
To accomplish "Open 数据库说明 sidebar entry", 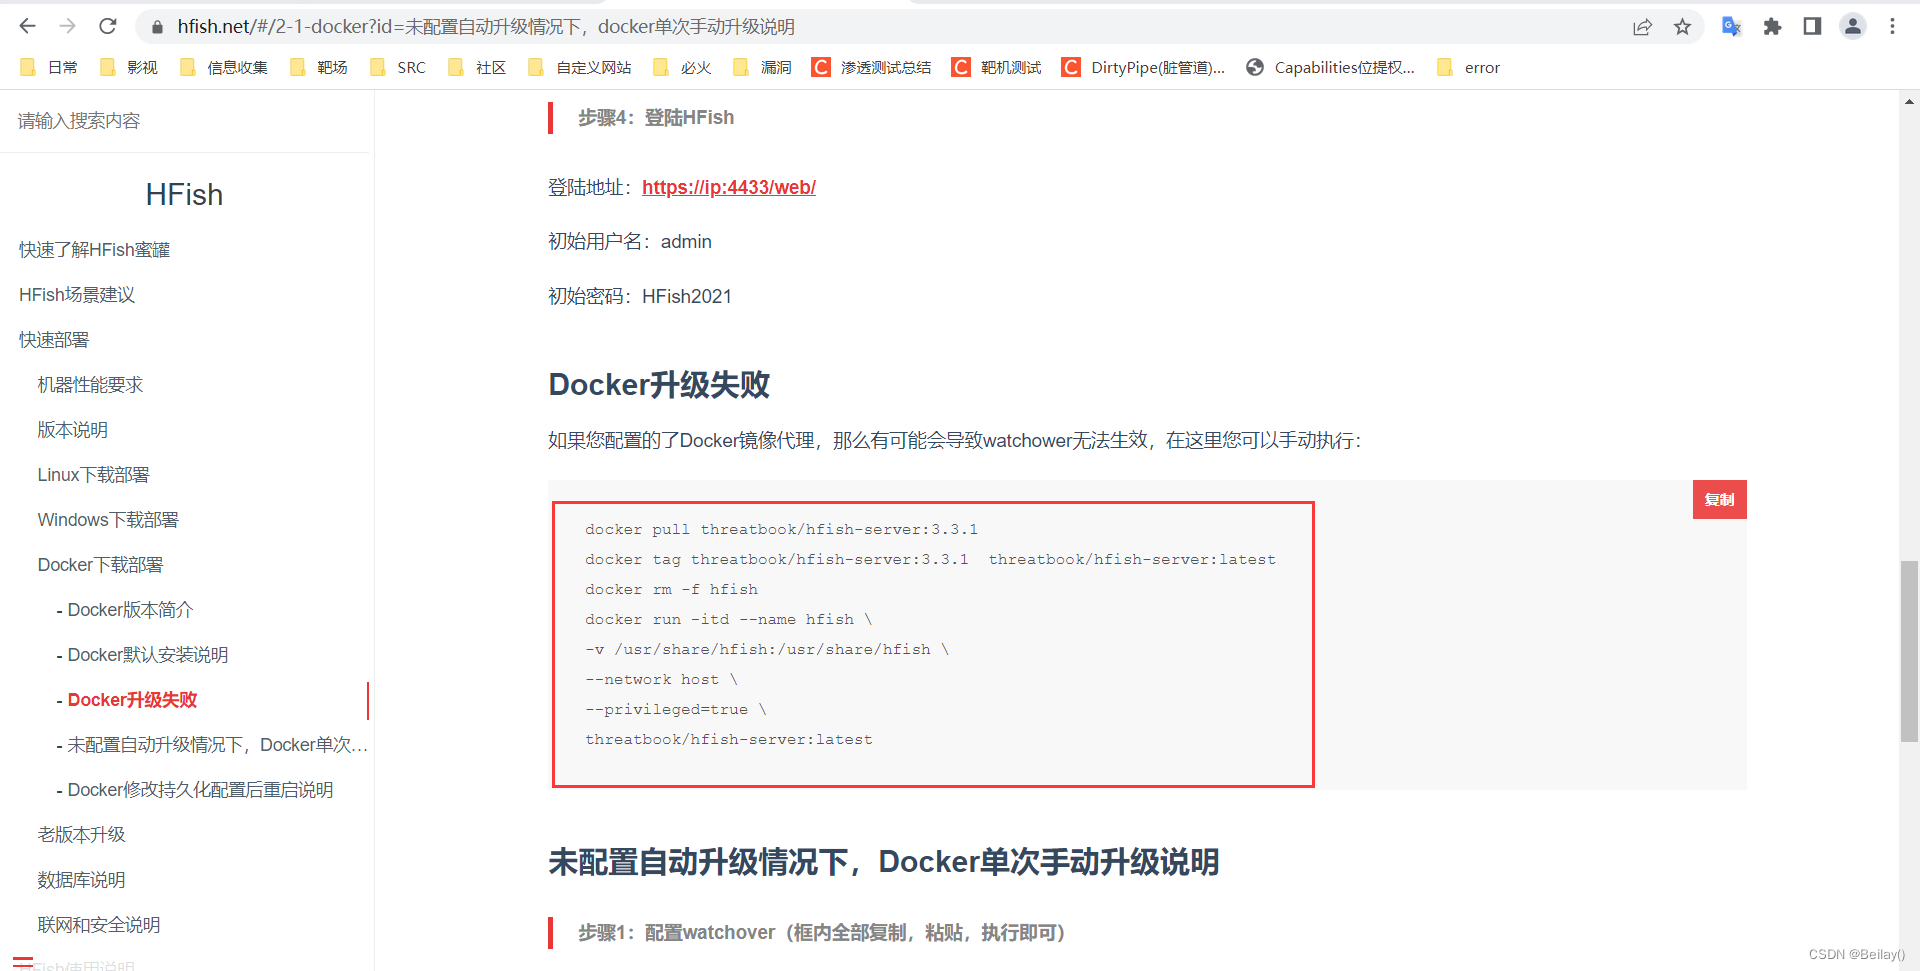I will pos(81,880).
